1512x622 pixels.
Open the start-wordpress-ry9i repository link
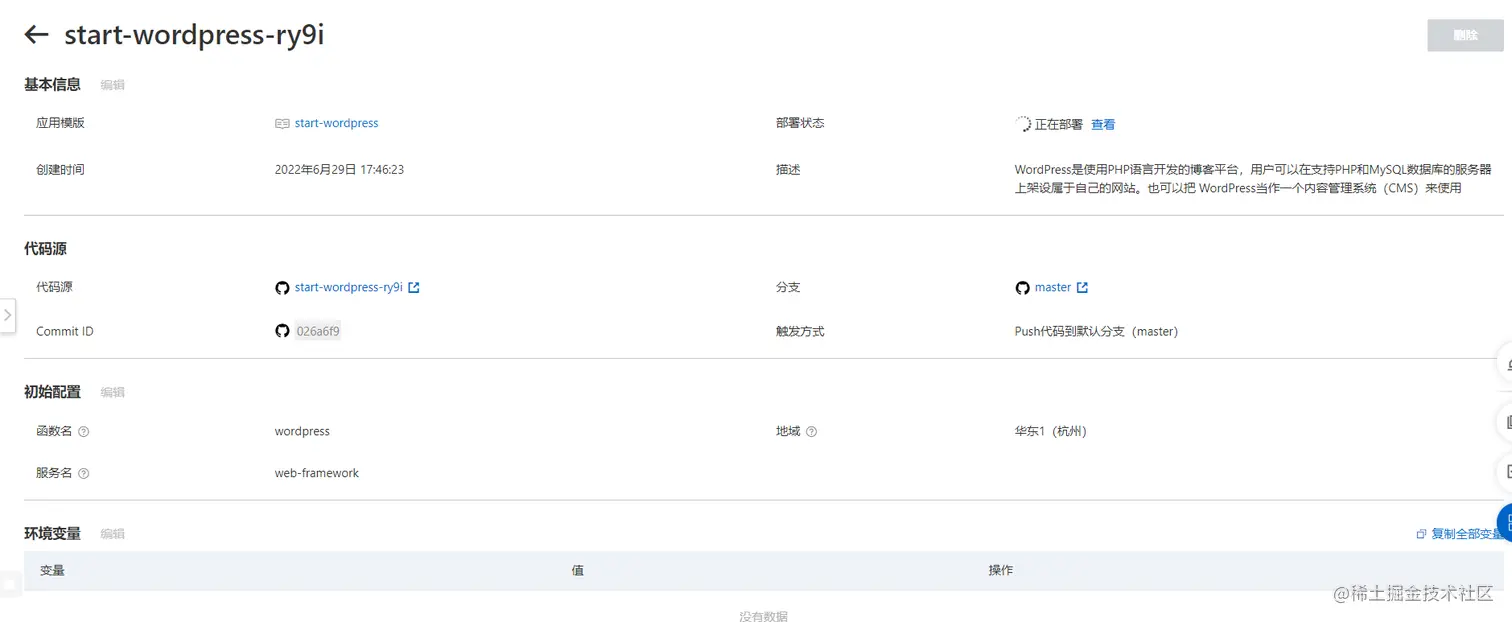[x=348, y=287]
